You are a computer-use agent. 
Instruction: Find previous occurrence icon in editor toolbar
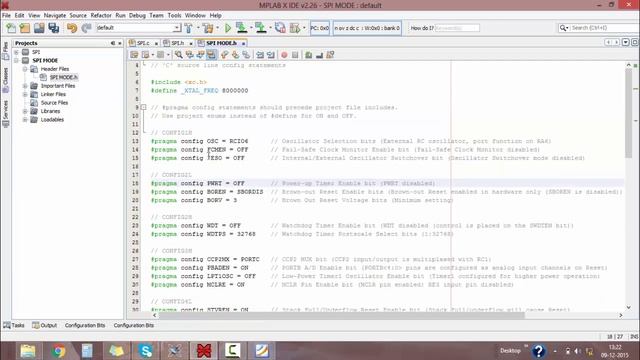click(x=189, y=55)
